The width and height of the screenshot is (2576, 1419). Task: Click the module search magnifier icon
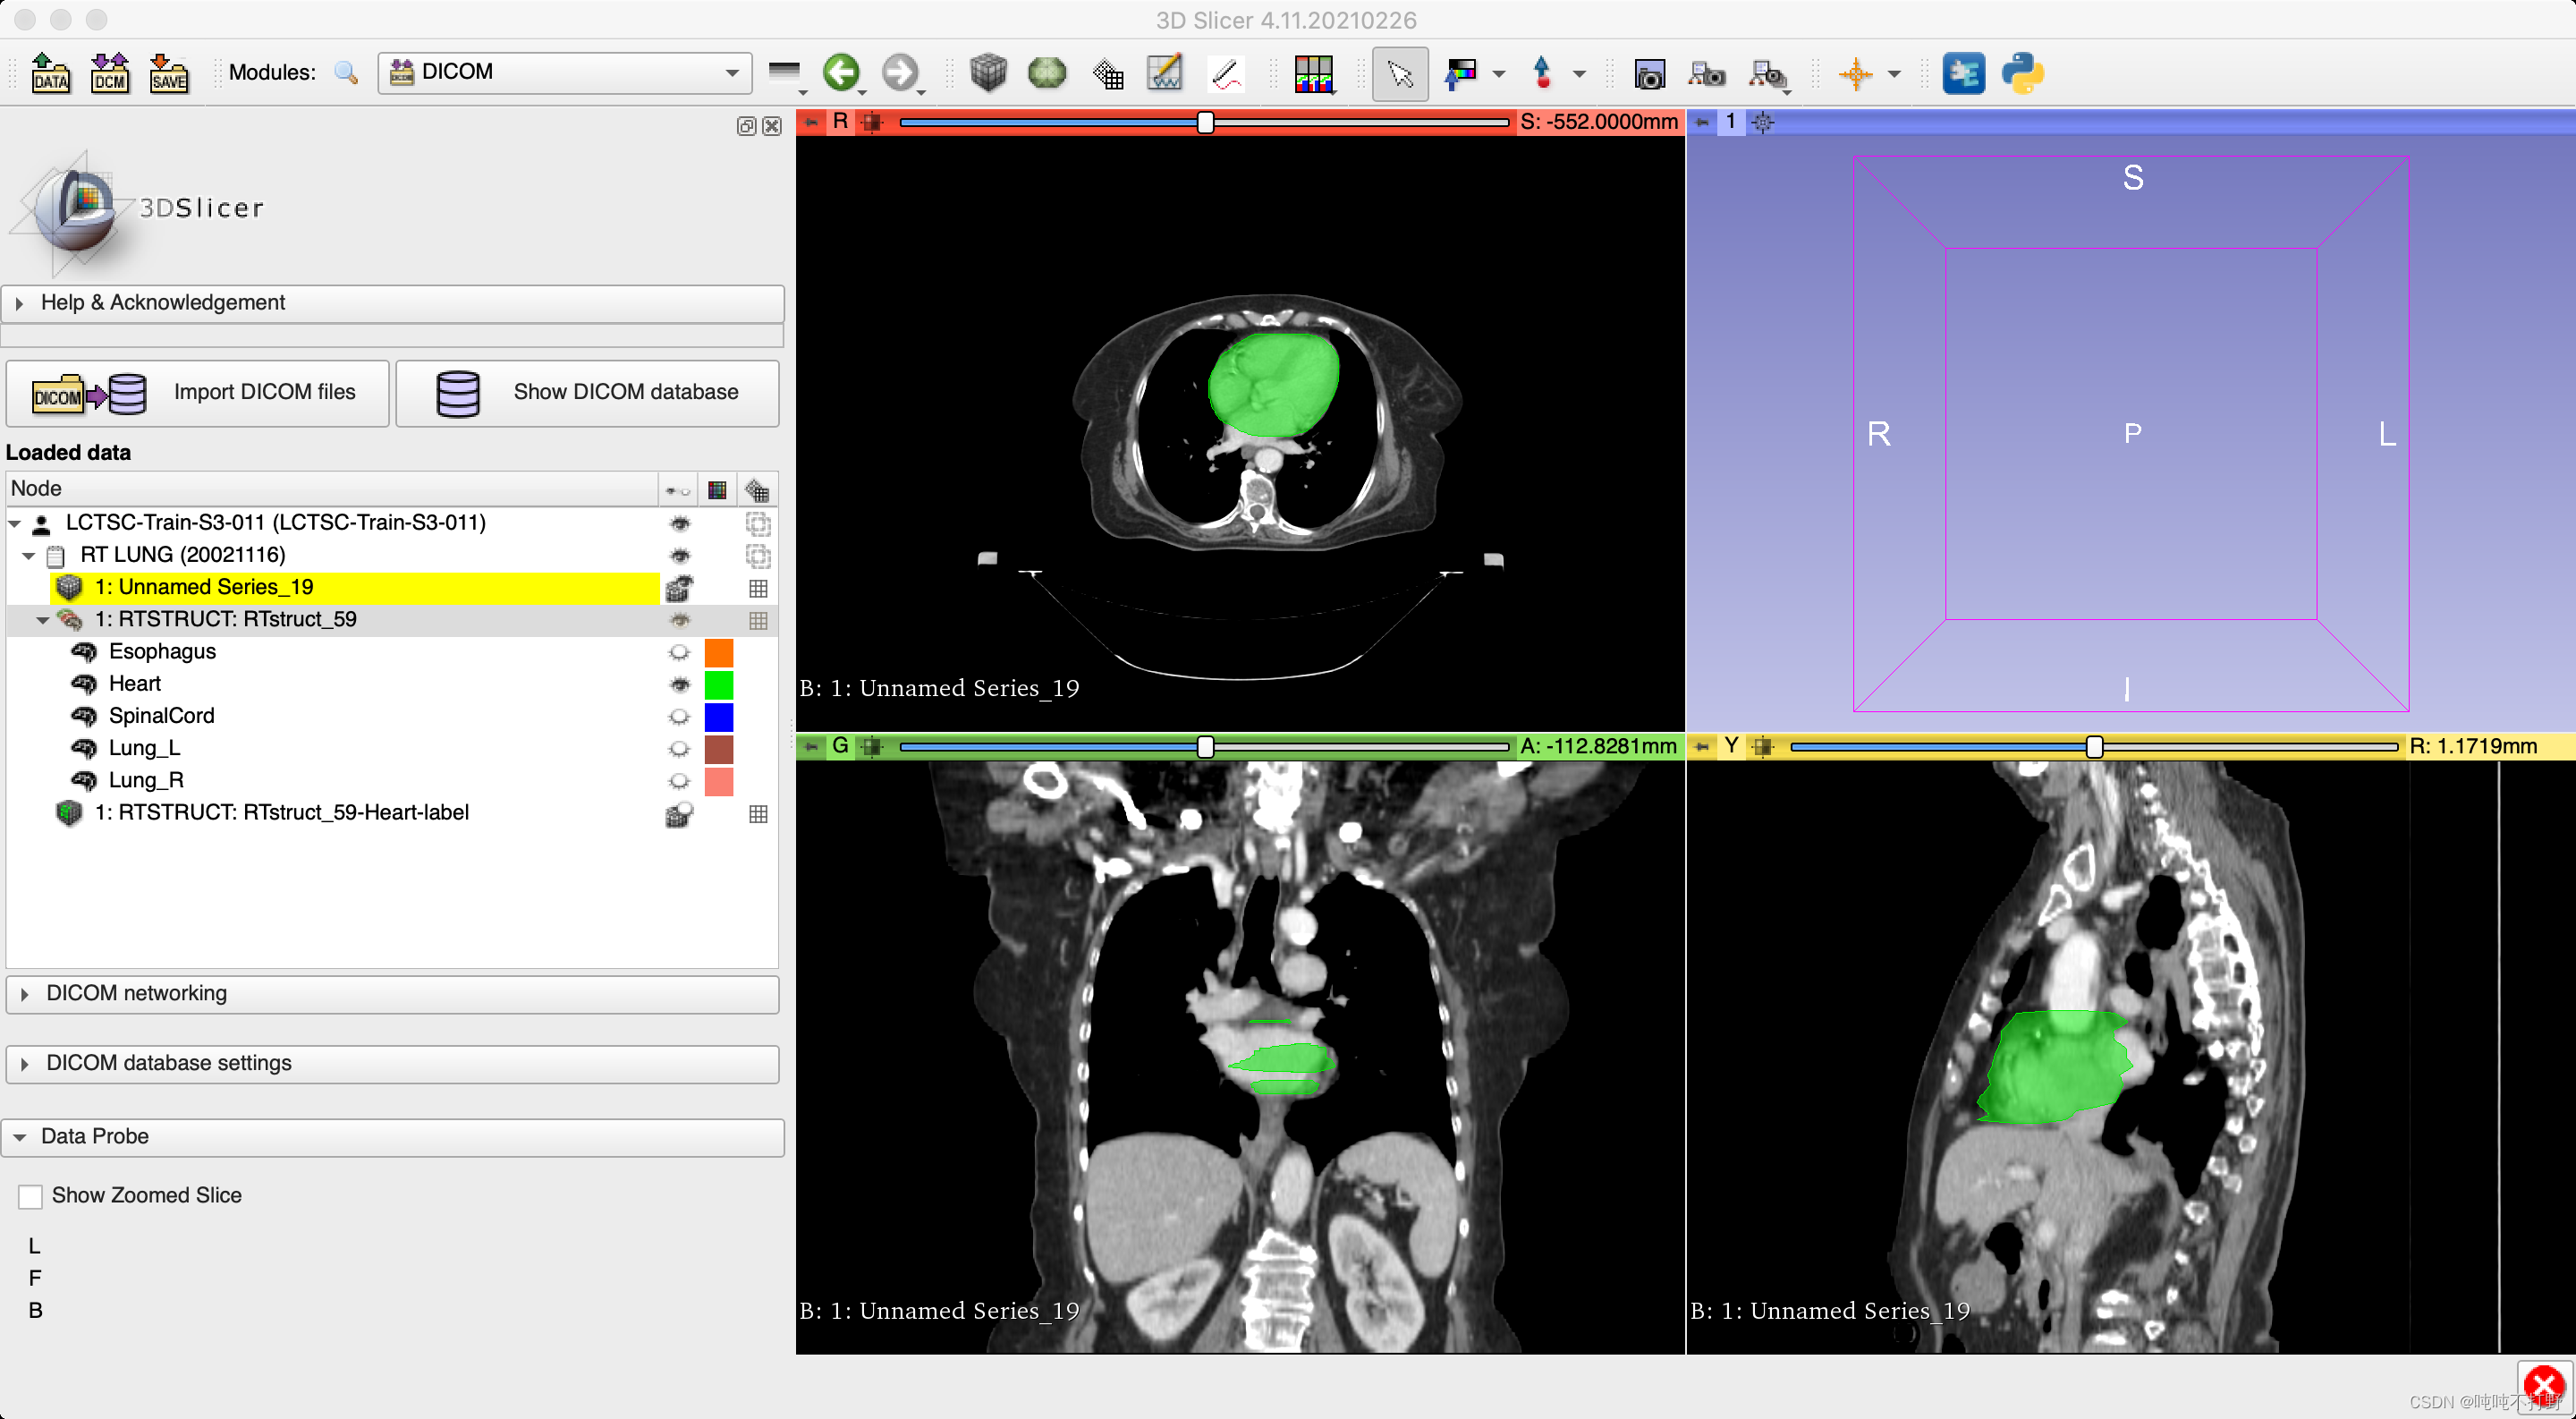(x=346, y=73)
